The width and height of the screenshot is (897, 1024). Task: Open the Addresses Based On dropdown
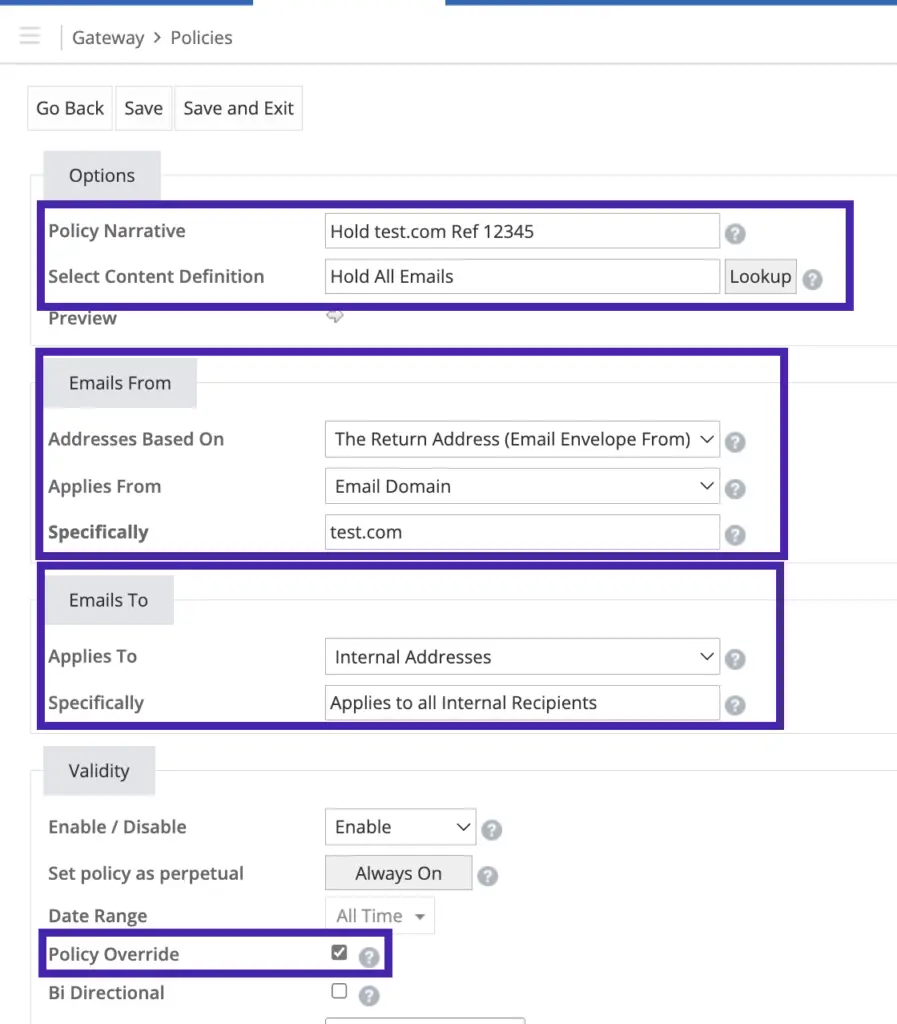(x=522, y=439)
